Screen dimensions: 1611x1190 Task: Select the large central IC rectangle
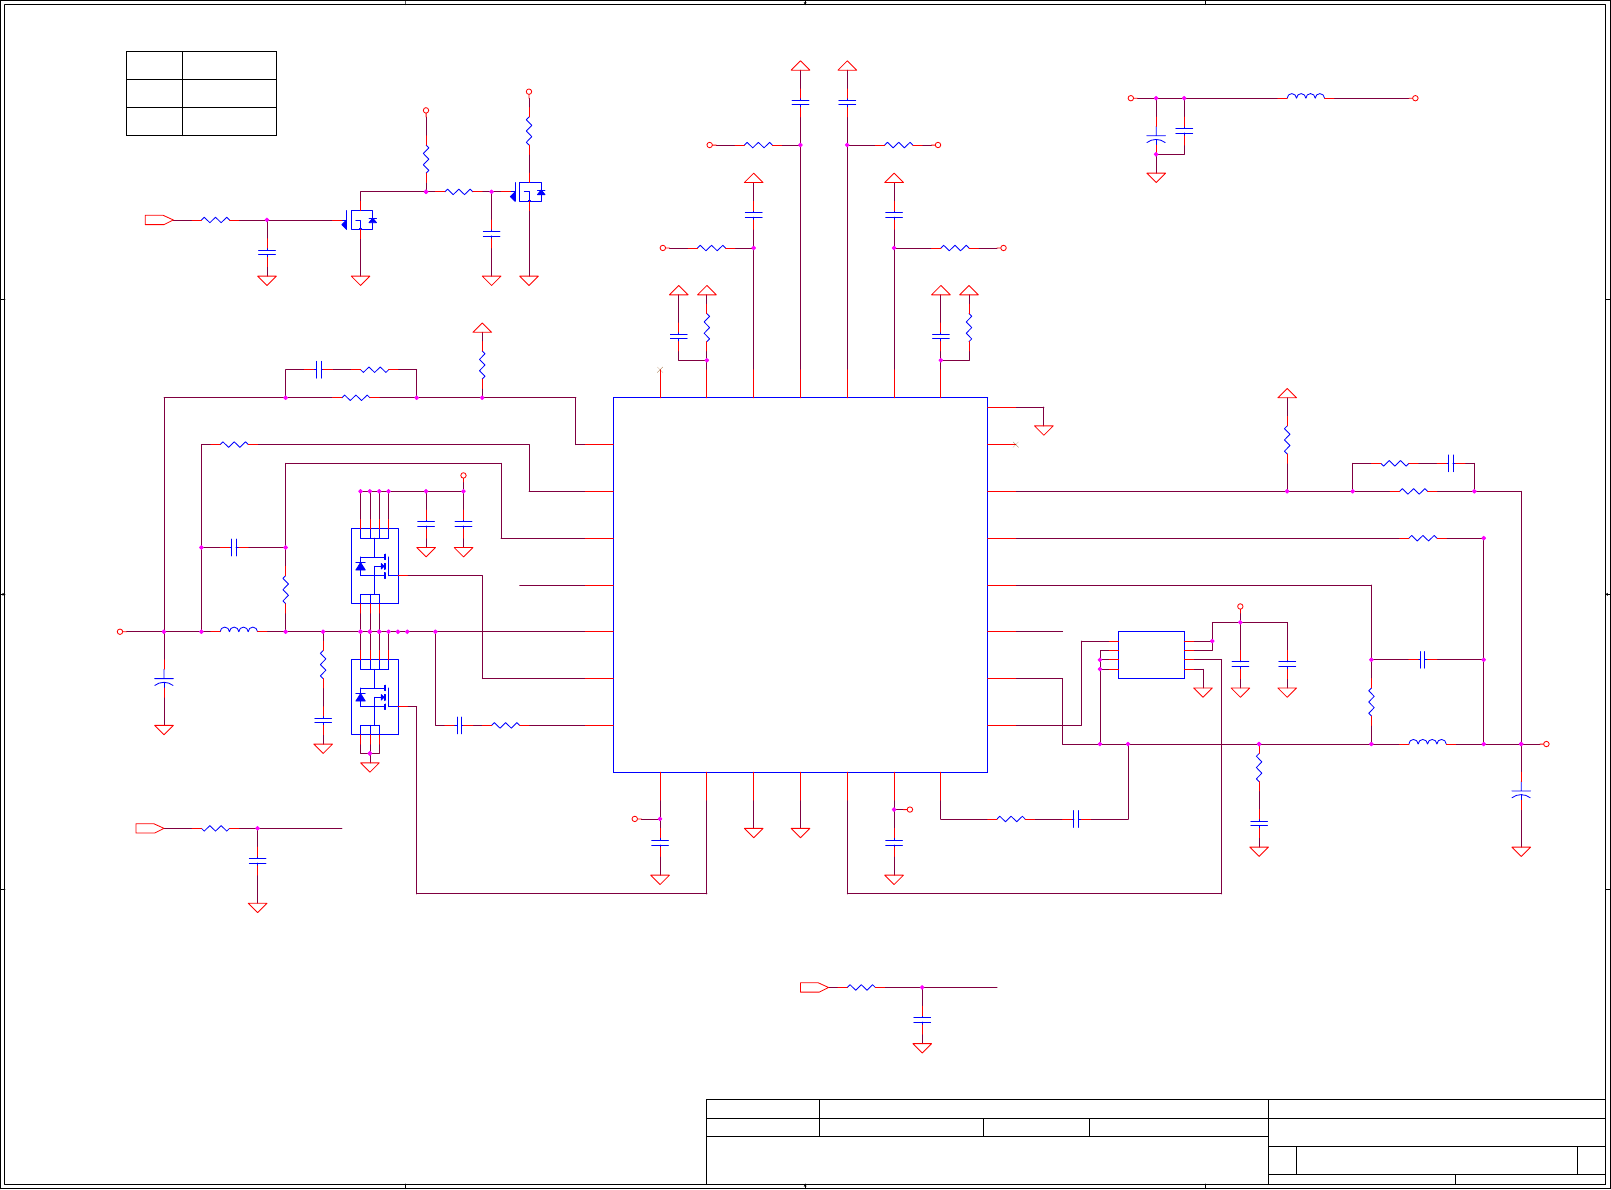(800, 585)
